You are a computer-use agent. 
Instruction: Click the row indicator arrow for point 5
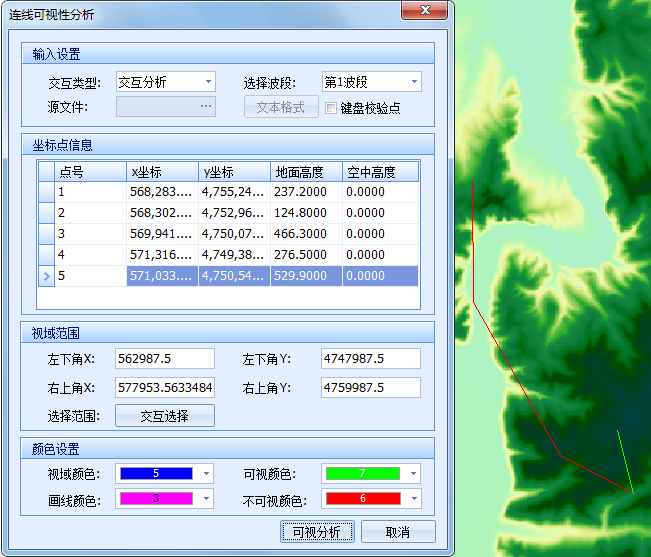[45, 276]
